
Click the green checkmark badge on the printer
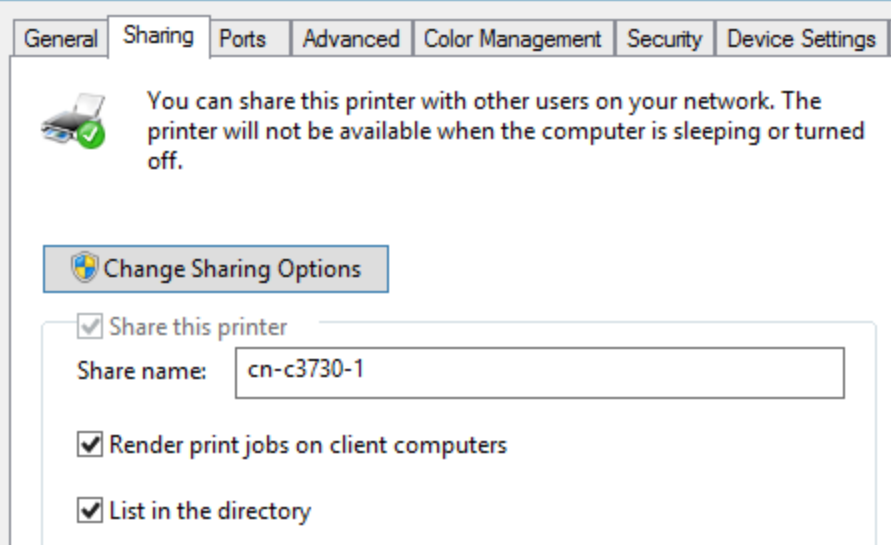point(92,134)
